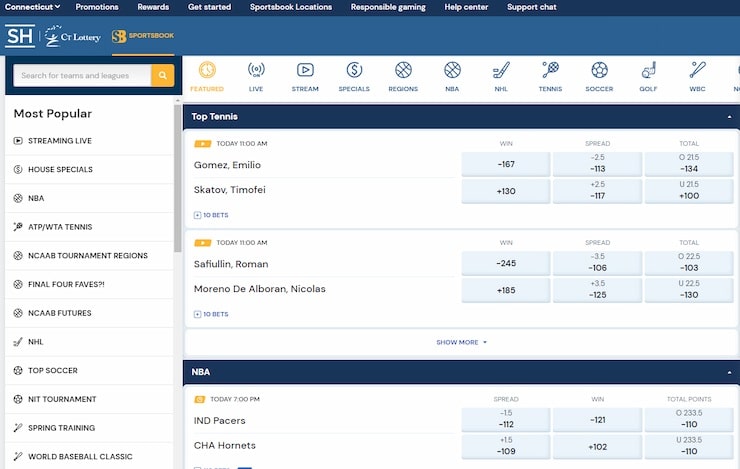Open the Promotions menu
Viewport: 740px width, 469px height.
tap(97, 7)
